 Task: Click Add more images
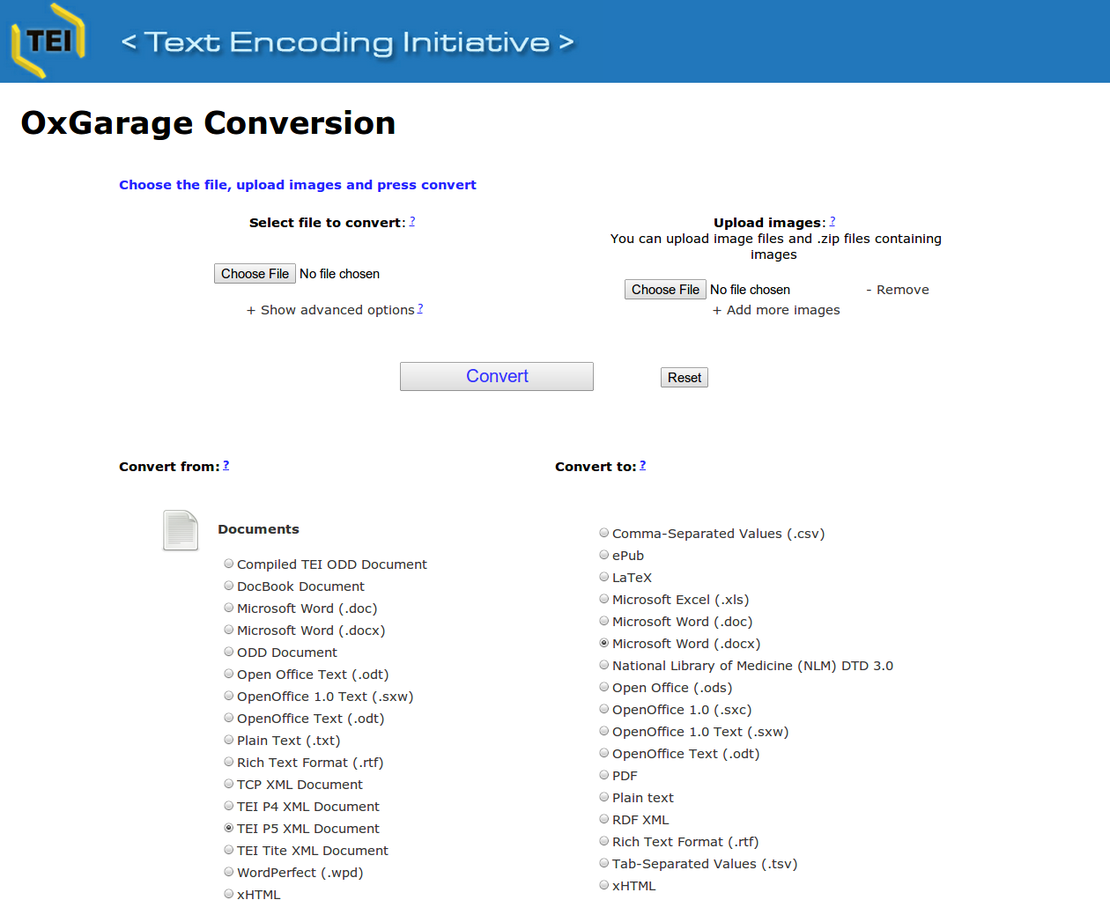click(777, 310)
